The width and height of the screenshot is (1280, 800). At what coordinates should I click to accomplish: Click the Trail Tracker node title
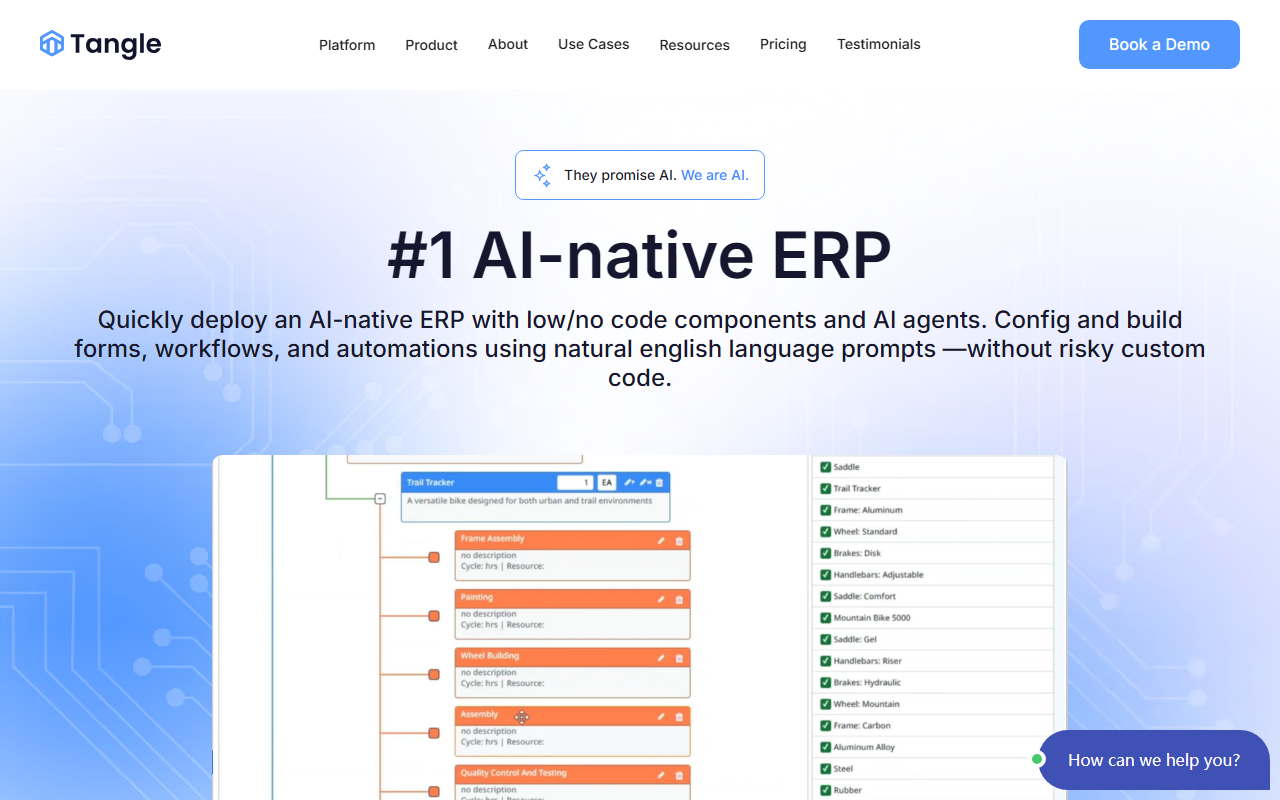431,482
